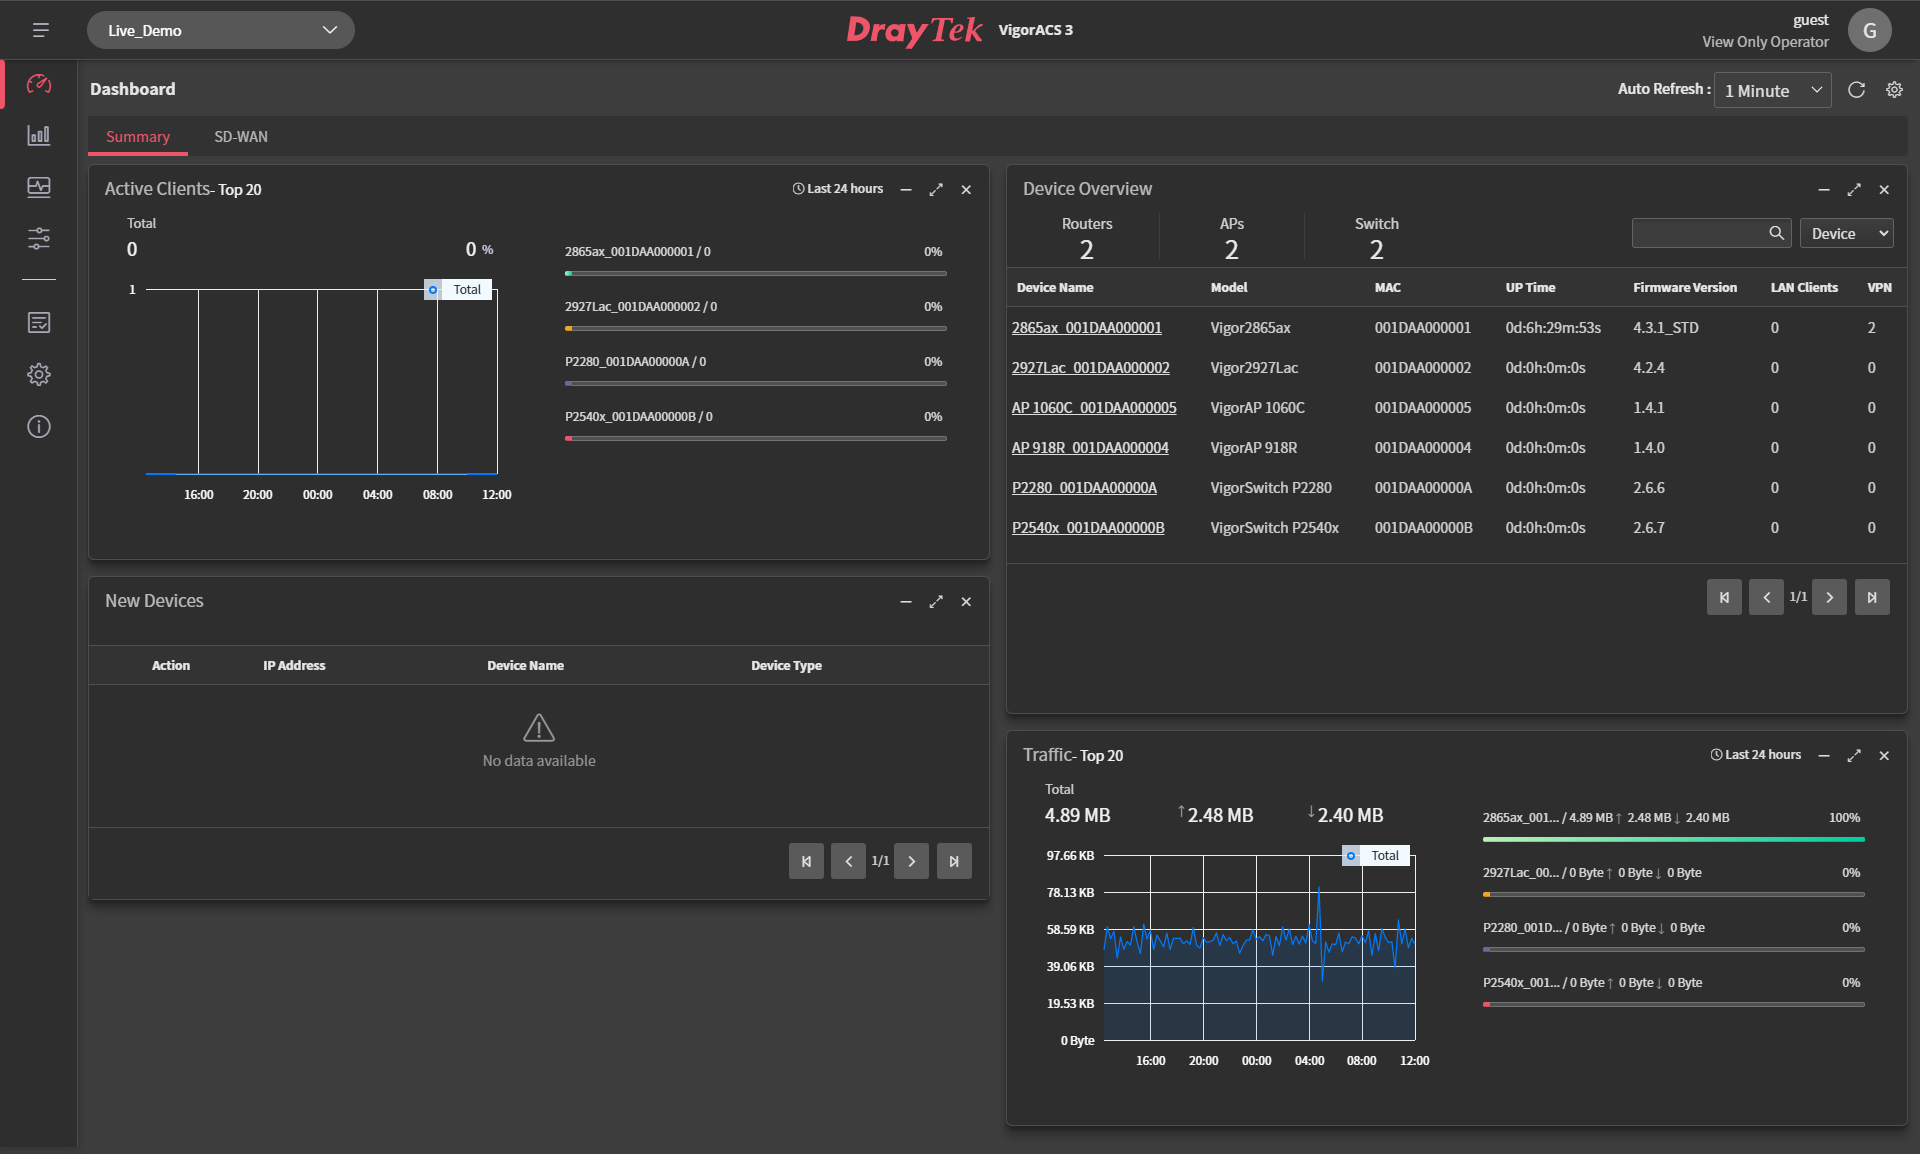Click the dashboard refresh icon

tap(1856, 90)
